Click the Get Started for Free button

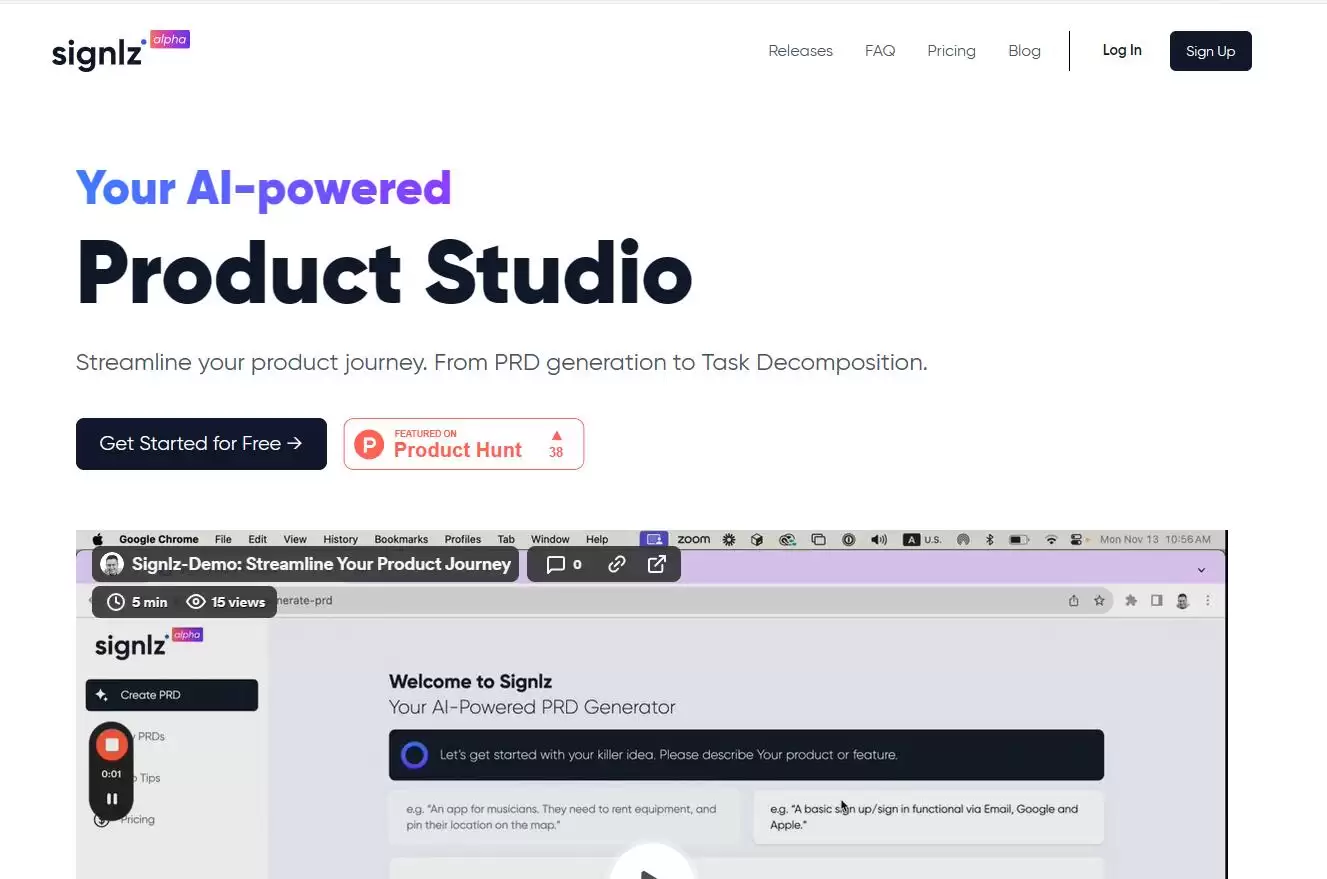pyautogui.click(x=201, y=443)
